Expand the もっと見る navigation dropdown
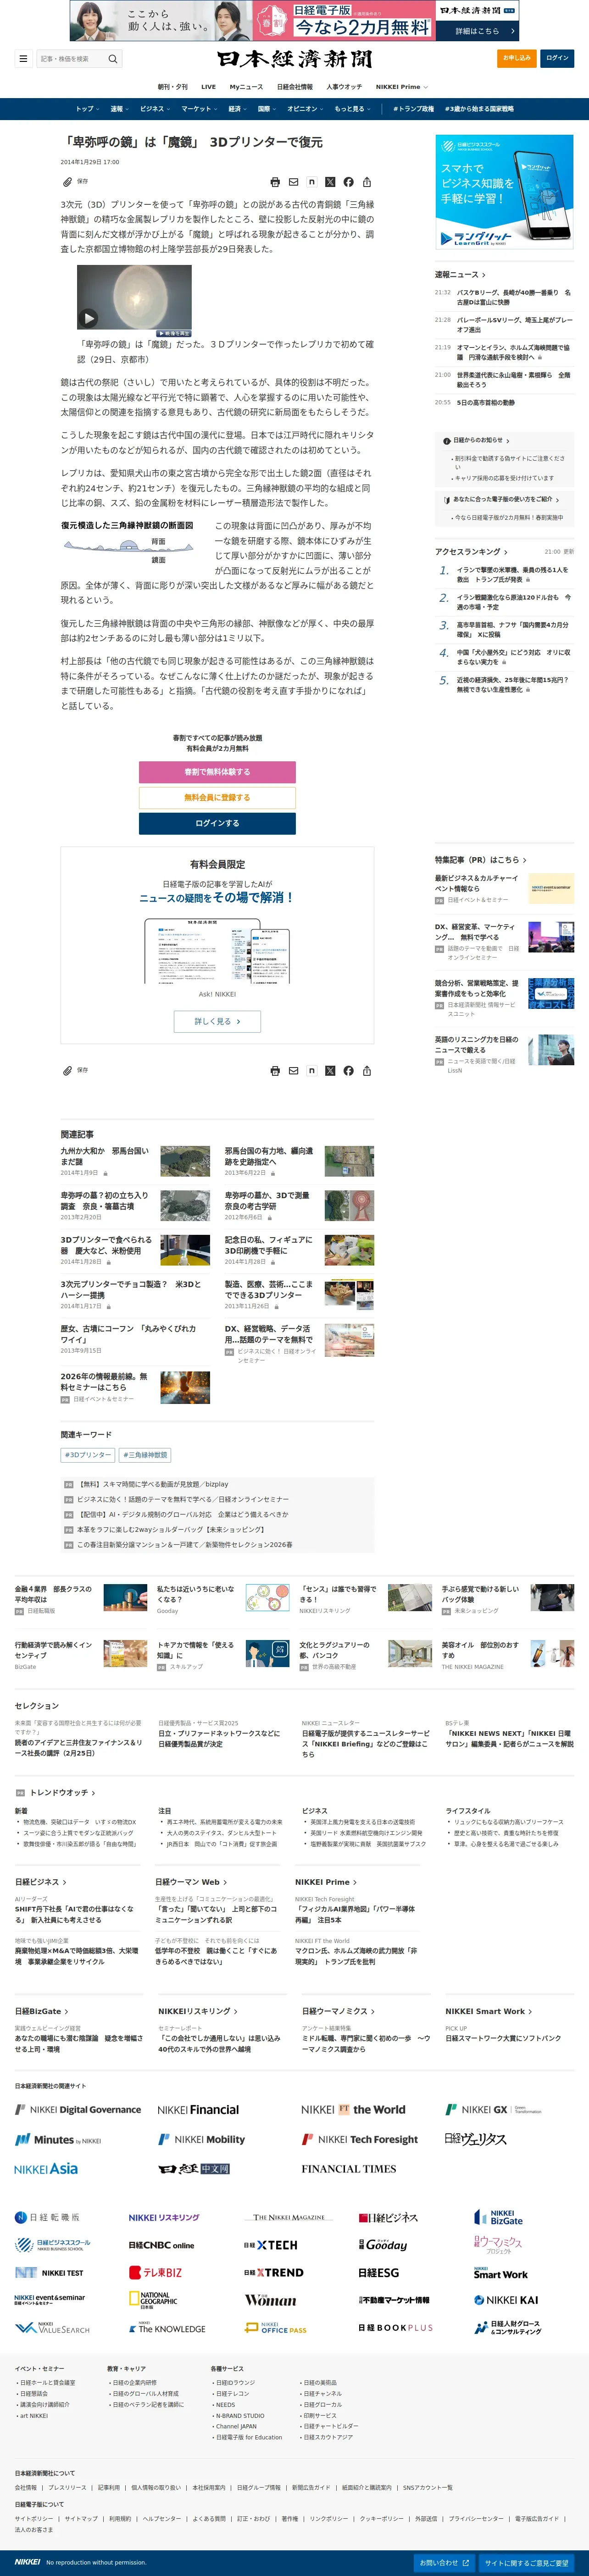The image size is (589, 2576). (352, 109)
